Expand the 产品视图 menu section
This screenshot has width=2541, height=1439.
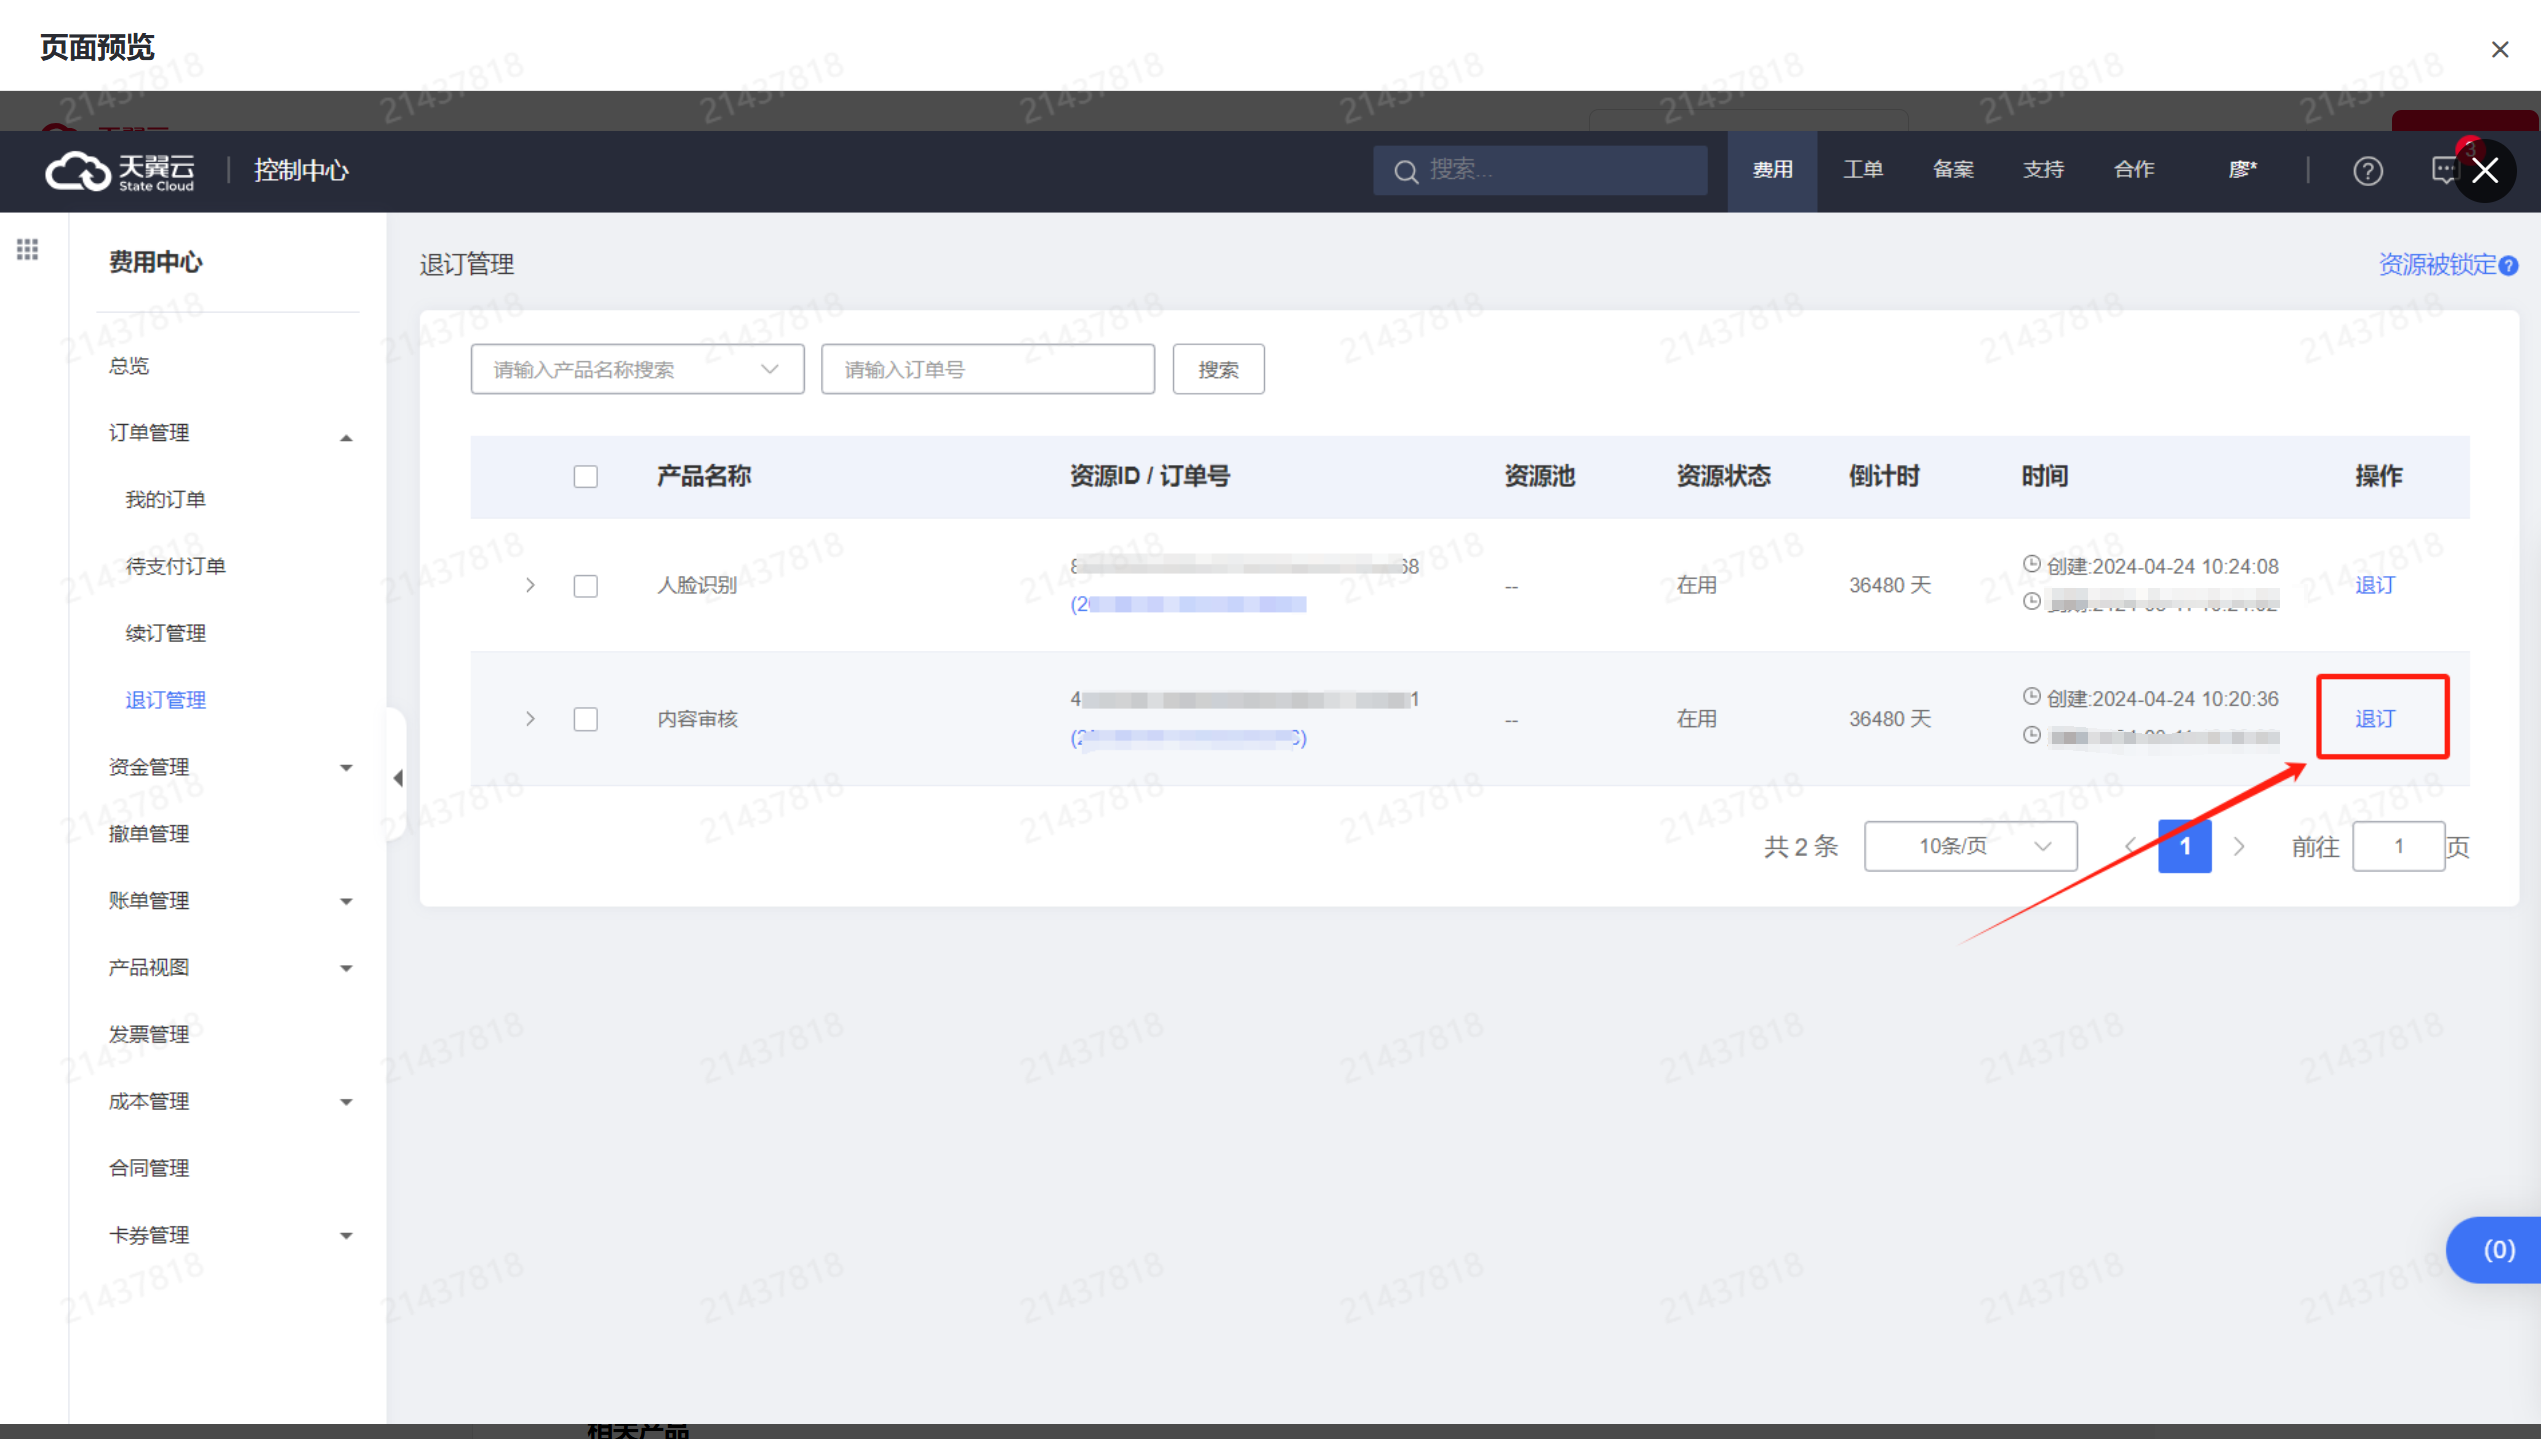346,968
